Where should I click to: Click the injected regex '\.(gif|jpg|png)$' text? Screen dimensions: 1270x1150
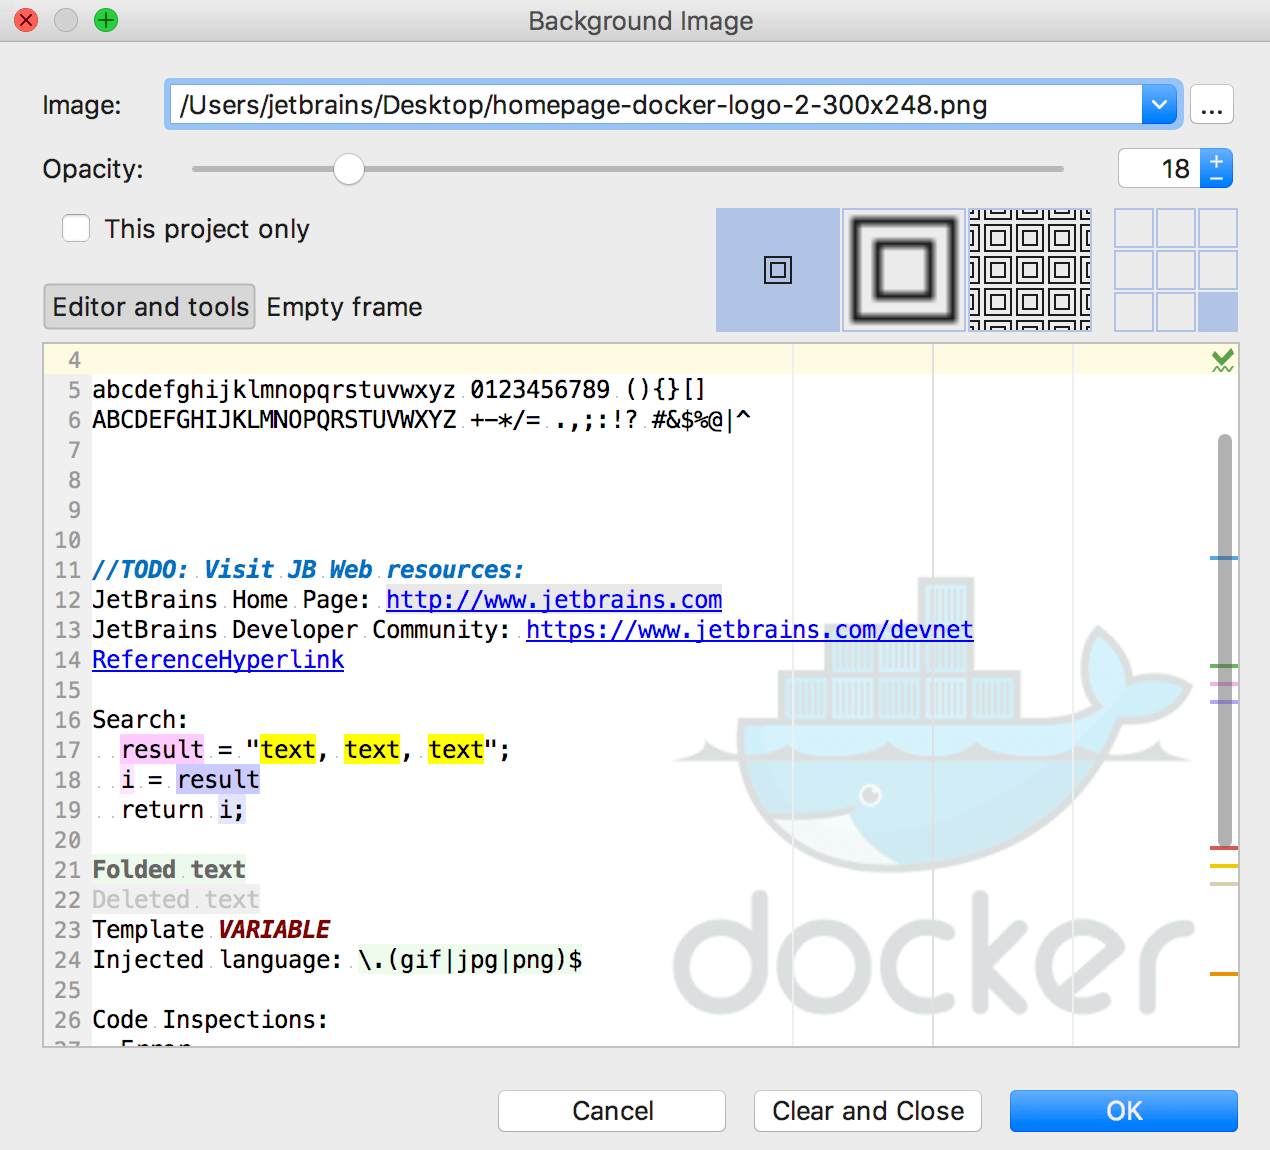click(470, 959)
